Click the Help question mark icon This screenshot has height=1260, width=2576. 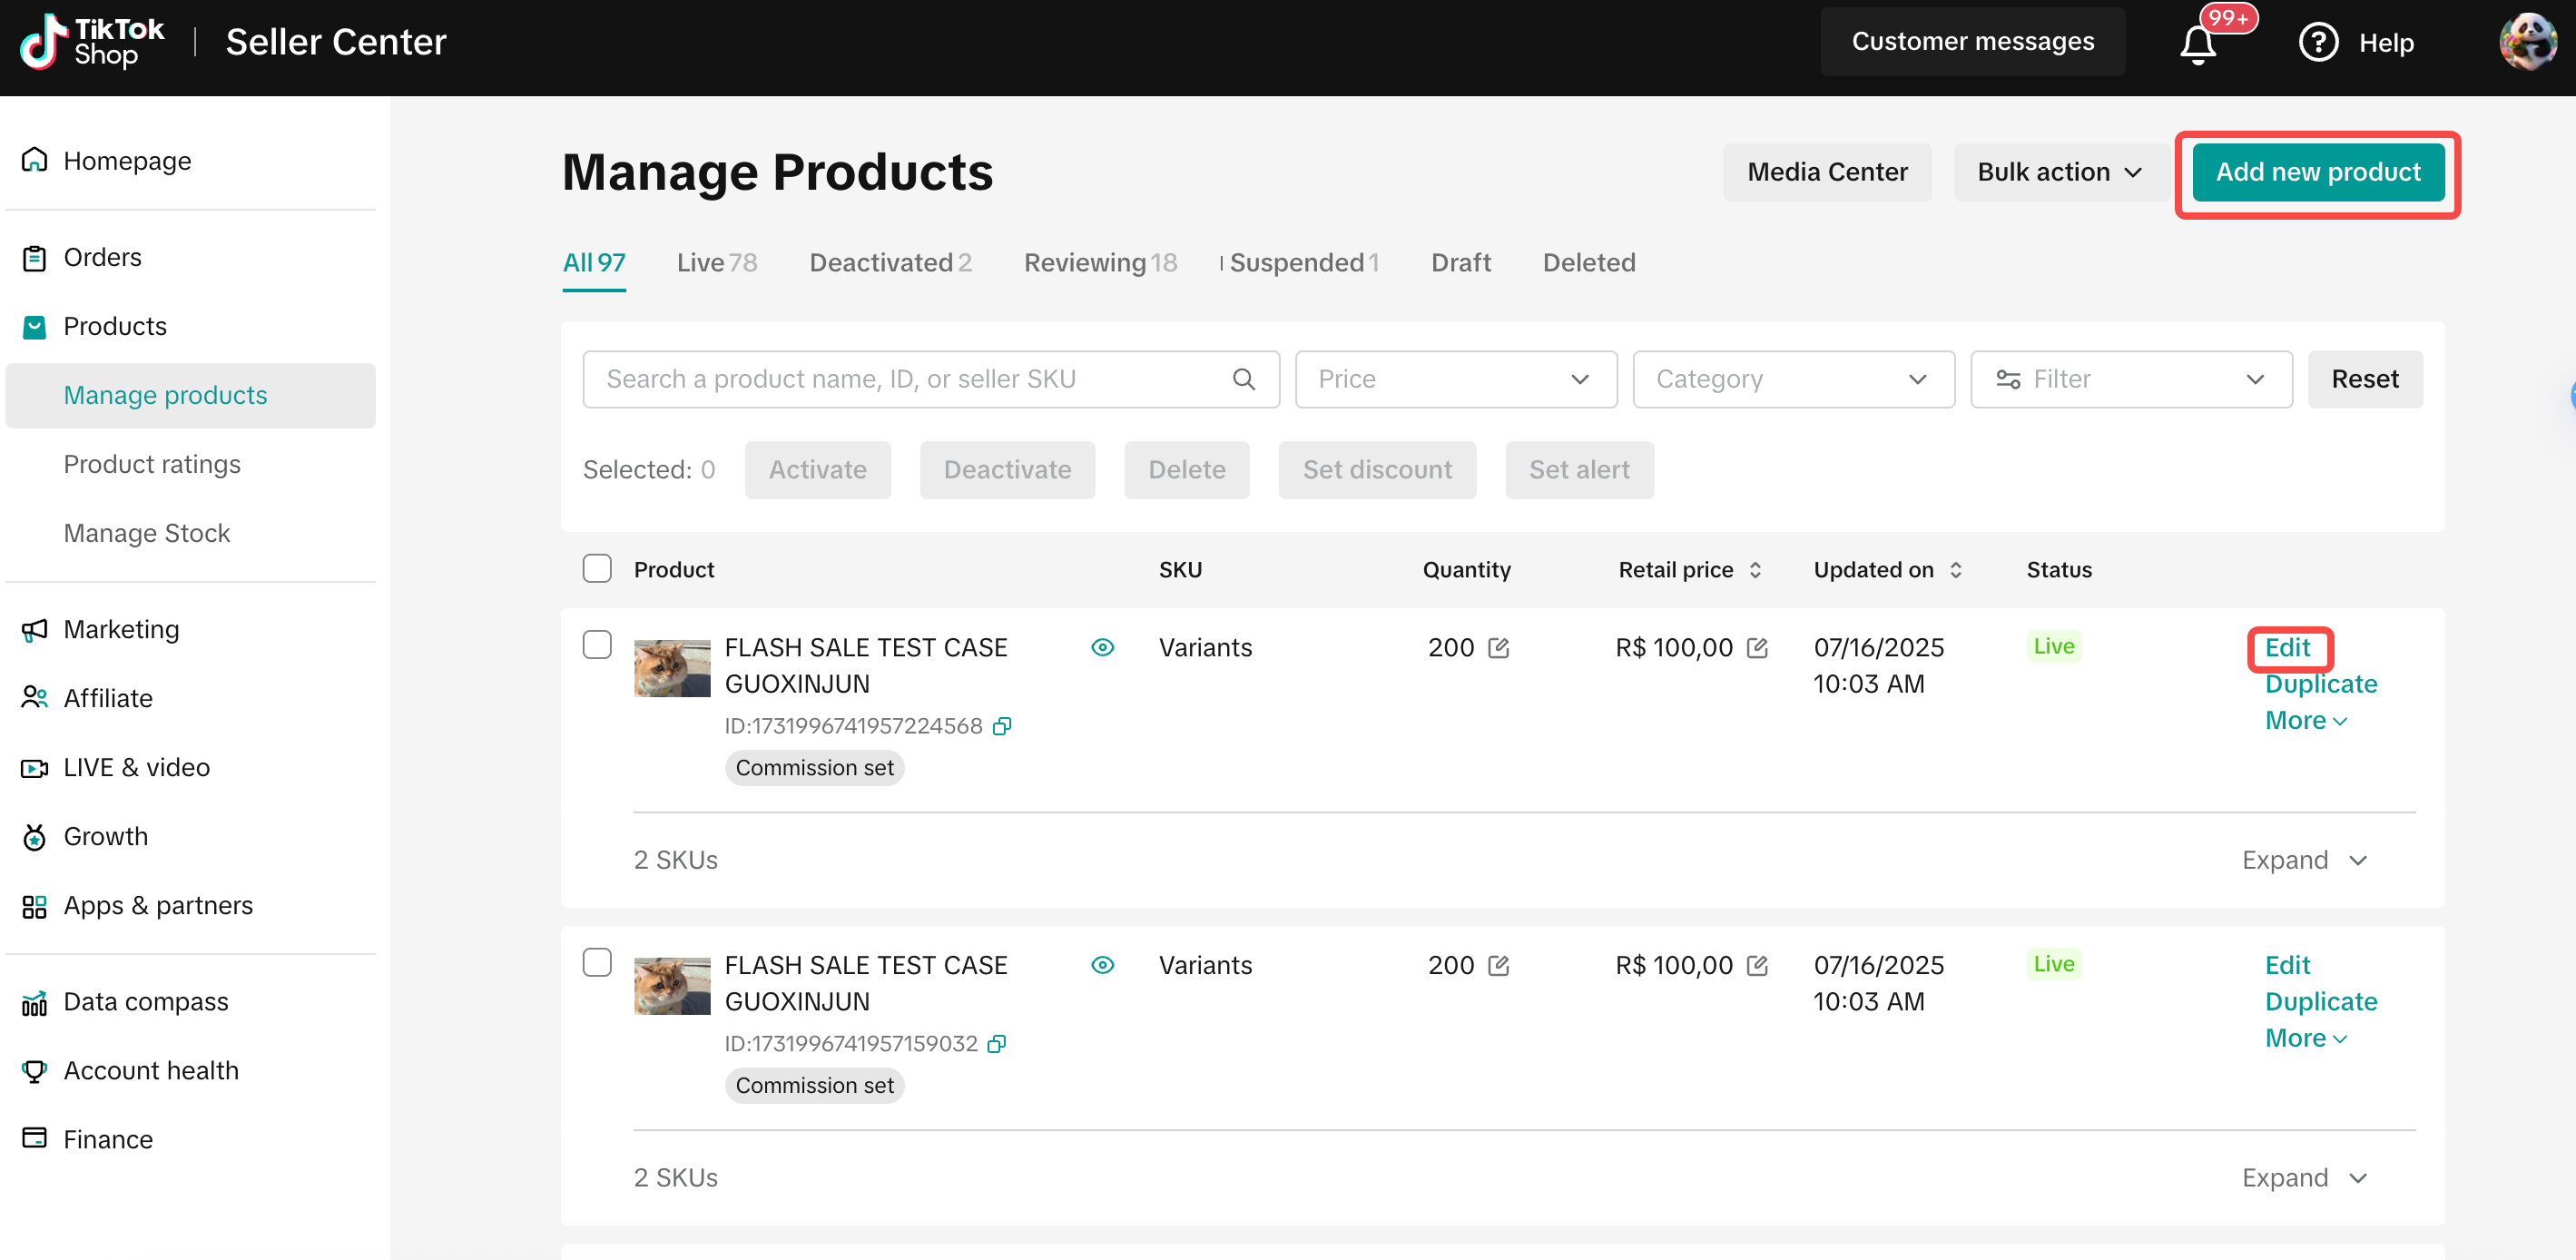coord(2317,43)
